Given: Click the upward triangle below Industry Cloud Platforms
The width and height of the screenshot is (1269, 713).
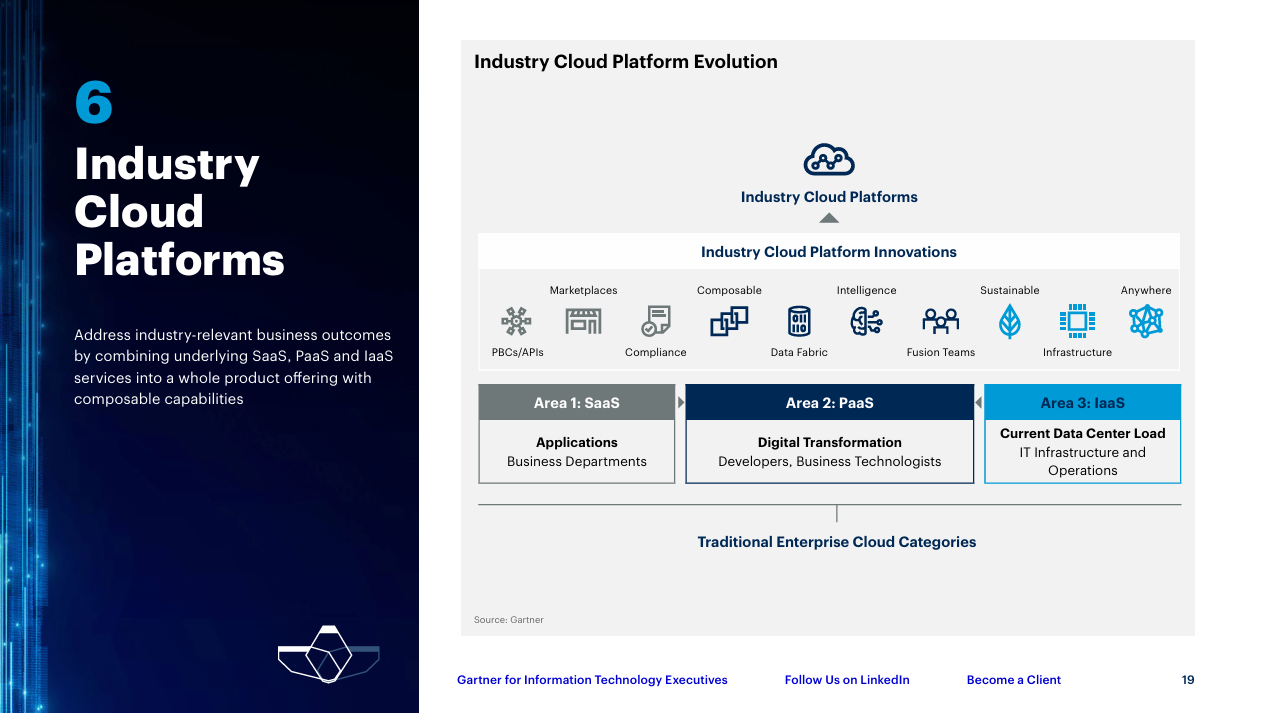Looking at the screenshot, I should [x=829, y=218].
